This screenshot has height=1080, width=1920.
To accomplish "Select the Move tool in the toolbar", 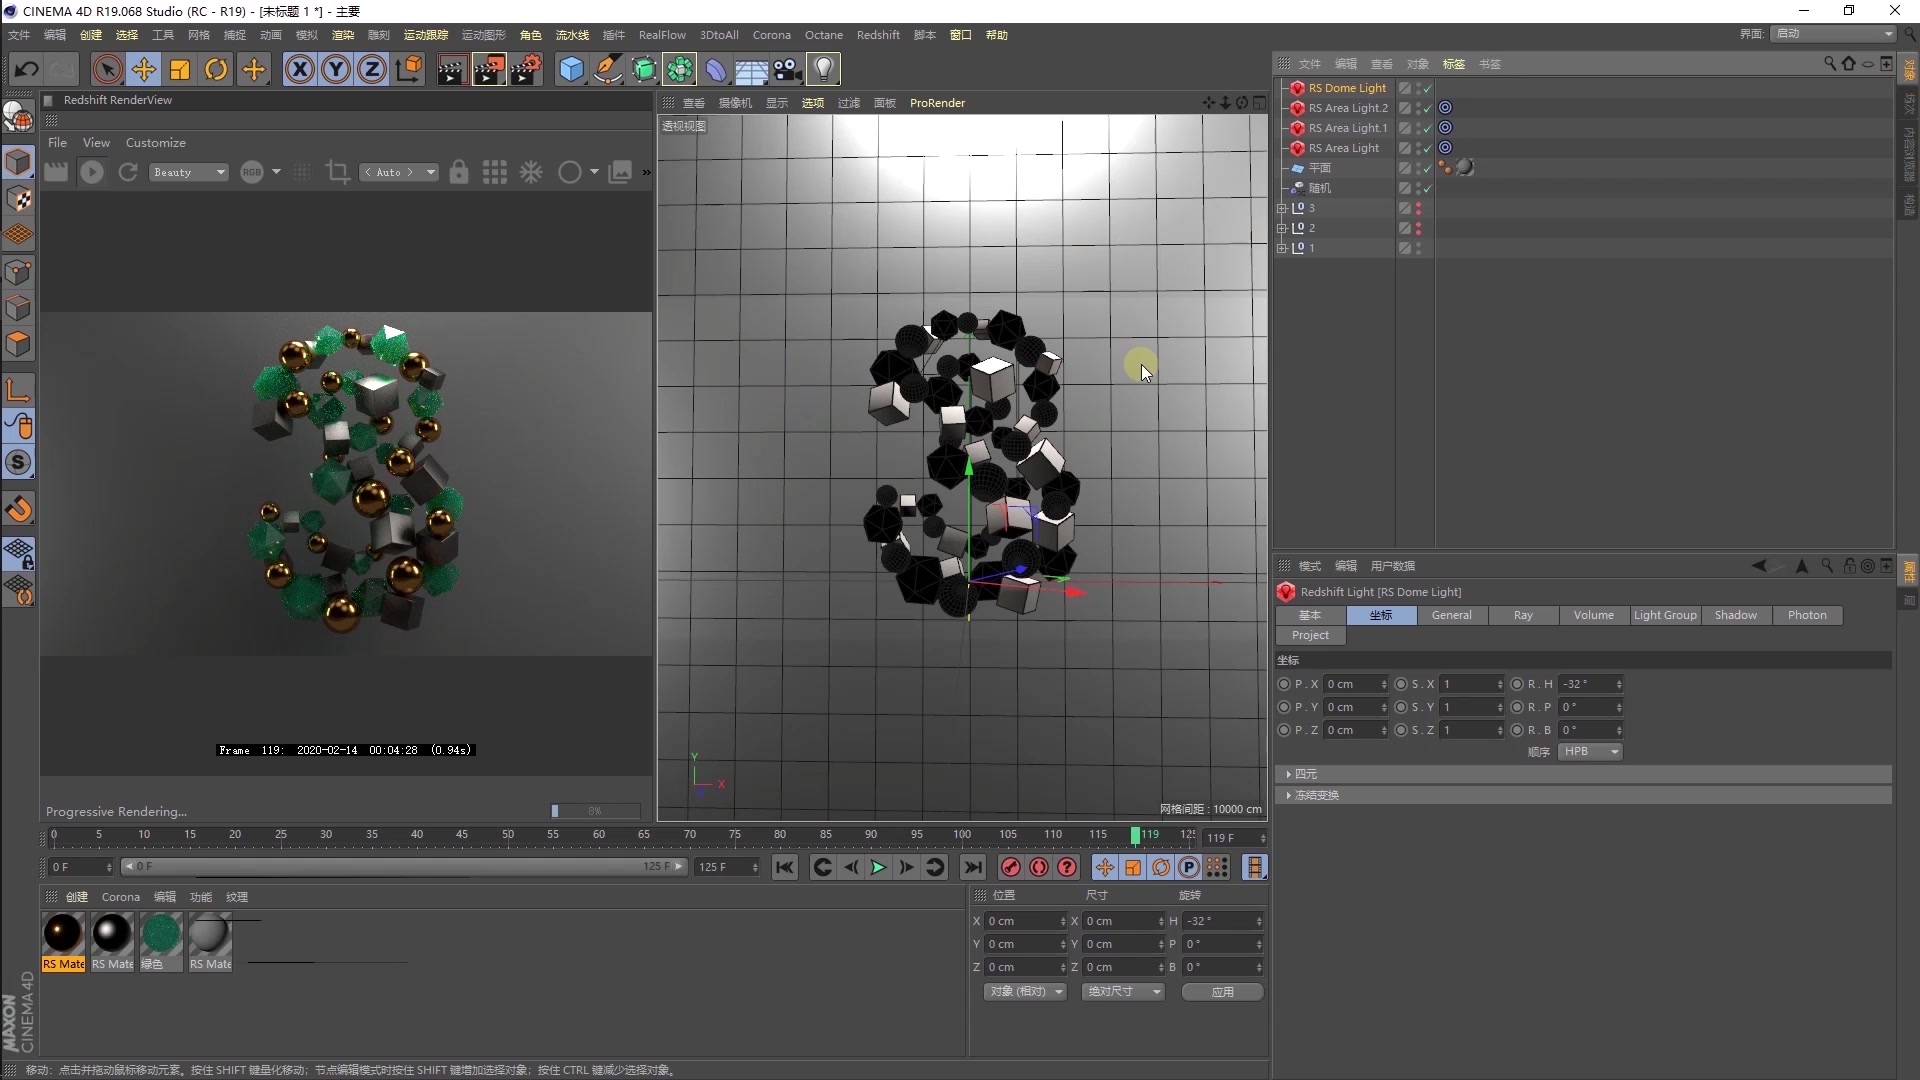I will point(144,69).
